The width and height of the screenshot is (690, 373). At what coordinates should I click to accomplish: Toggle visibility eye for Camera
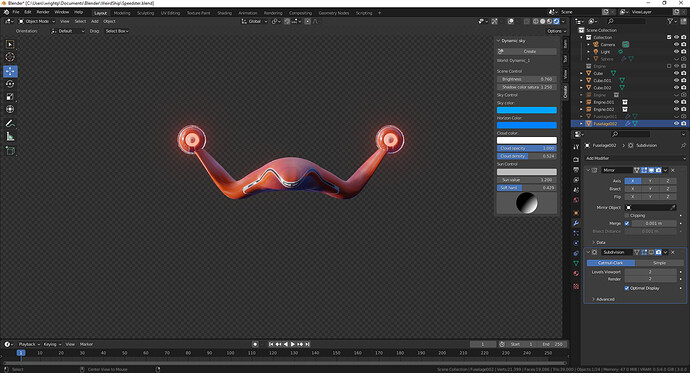point(676,44)
